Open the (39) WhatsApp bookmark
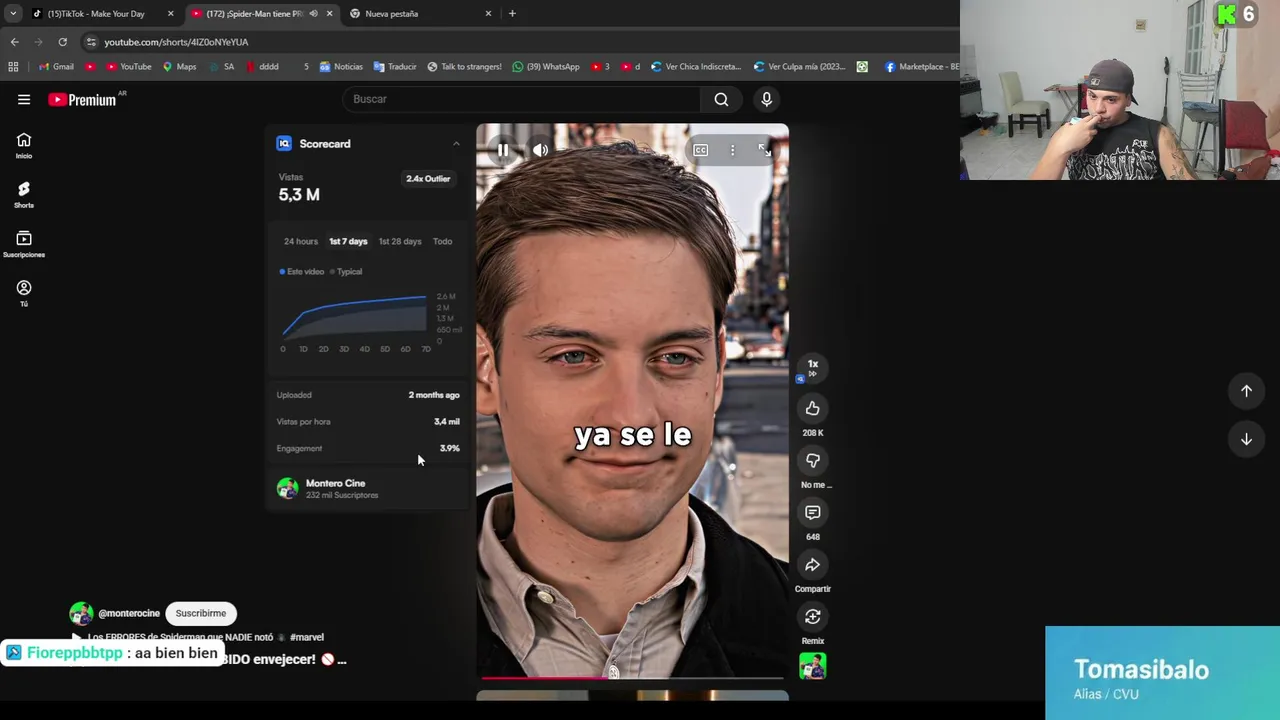 coord(546,67)
